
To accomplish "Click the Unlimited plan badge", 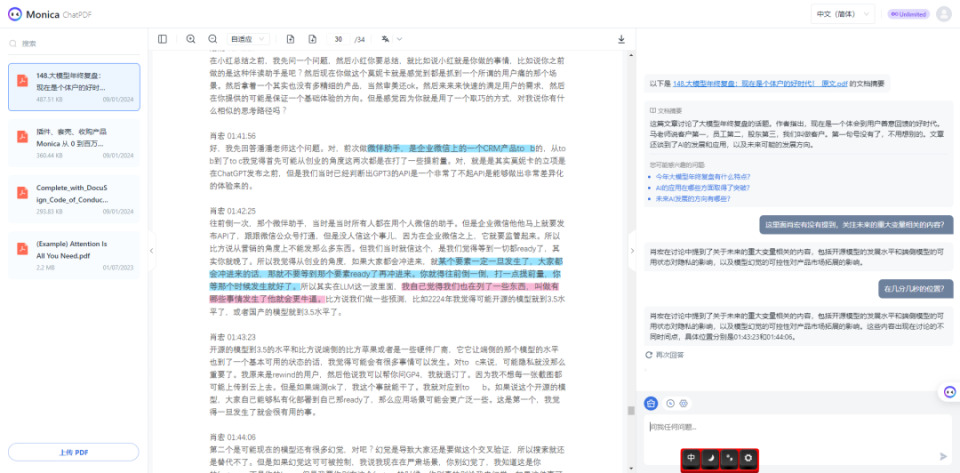I will tap(909, 14).
